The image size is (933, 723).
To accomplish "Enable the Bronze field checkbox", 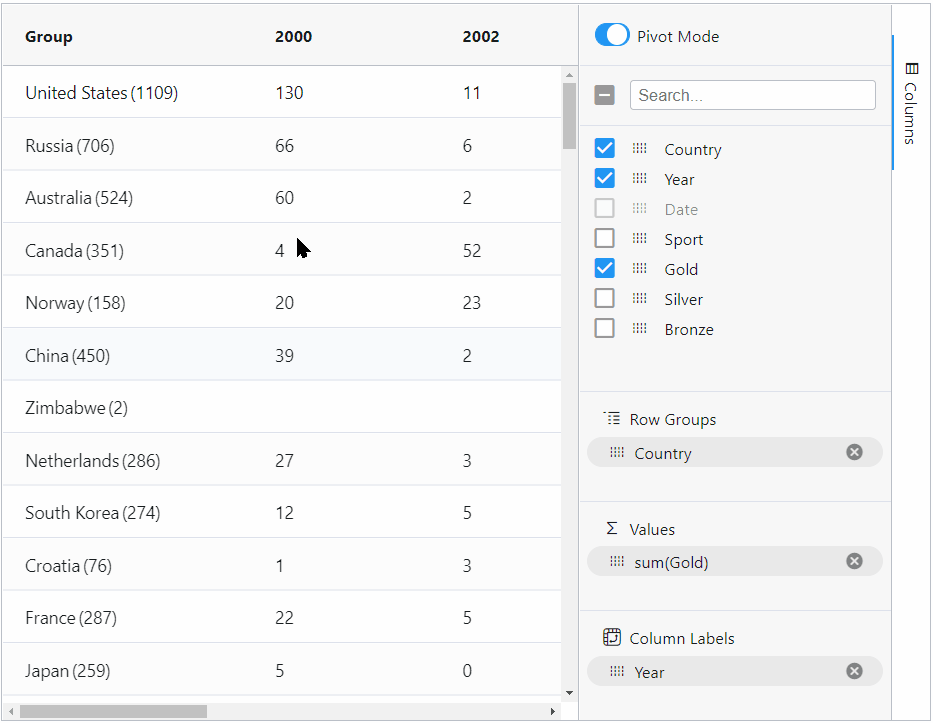I will pos(604,328).
